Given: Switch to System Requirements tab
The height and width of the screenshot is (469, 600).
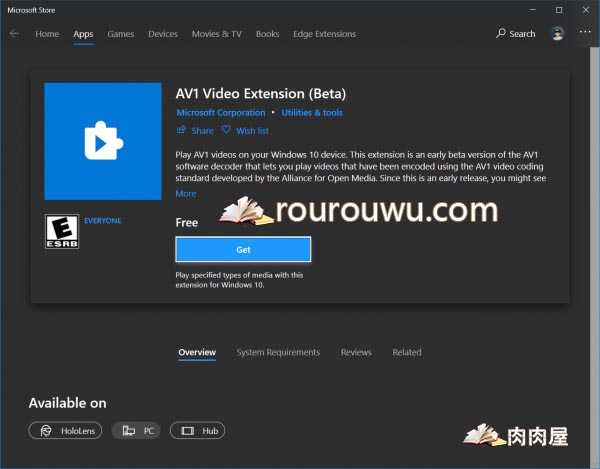Looking at the screenshot, I should [x=278, y=352].
